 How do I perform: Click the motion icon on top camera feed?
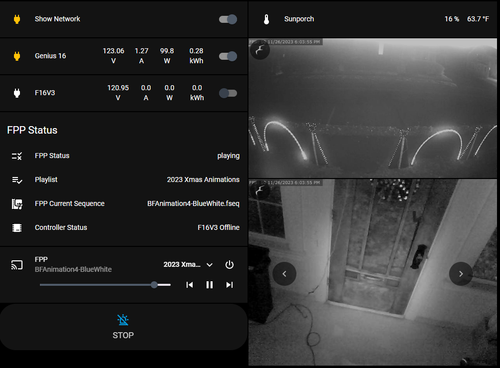260,50
